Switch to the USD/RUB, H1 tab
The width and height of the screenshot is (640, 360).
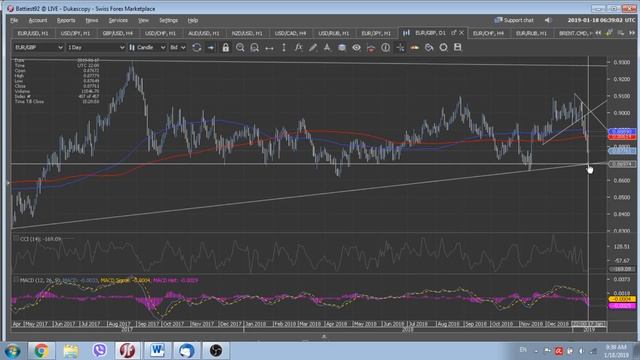[333, 33]
